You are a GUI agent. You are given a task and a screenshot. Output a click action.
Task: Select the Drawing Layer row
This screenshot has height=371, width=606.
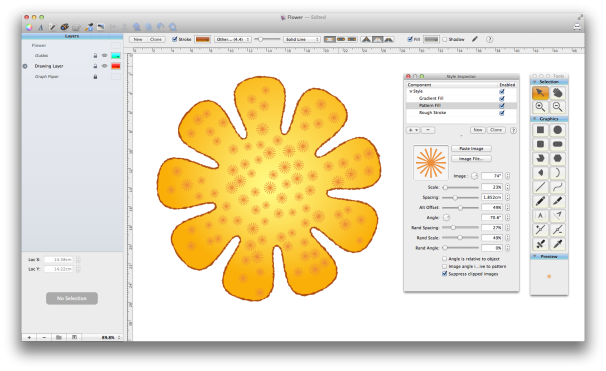coord(72,66)
